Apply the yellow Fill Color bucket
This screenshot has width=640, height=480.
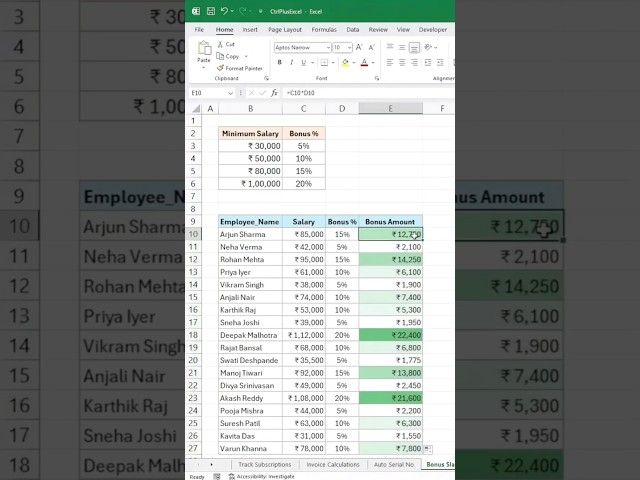point(345,62)
